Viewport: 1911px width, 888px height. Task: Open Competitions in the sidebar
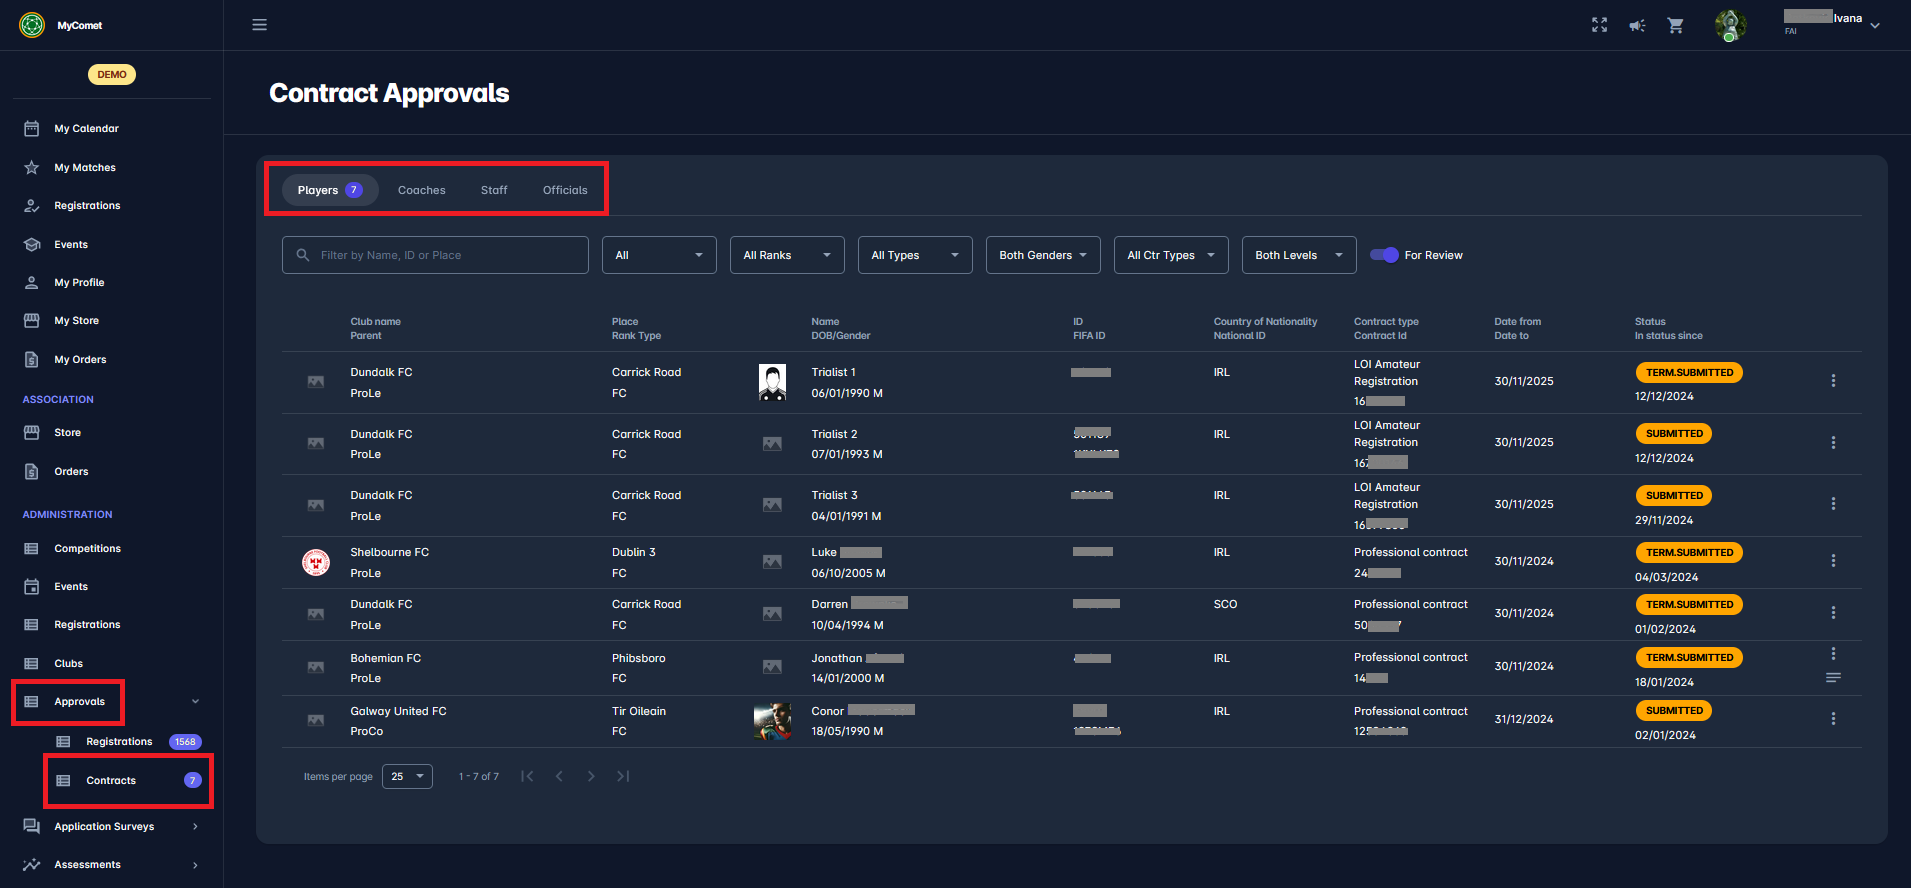pyautogui.click(x=87, y=549)
